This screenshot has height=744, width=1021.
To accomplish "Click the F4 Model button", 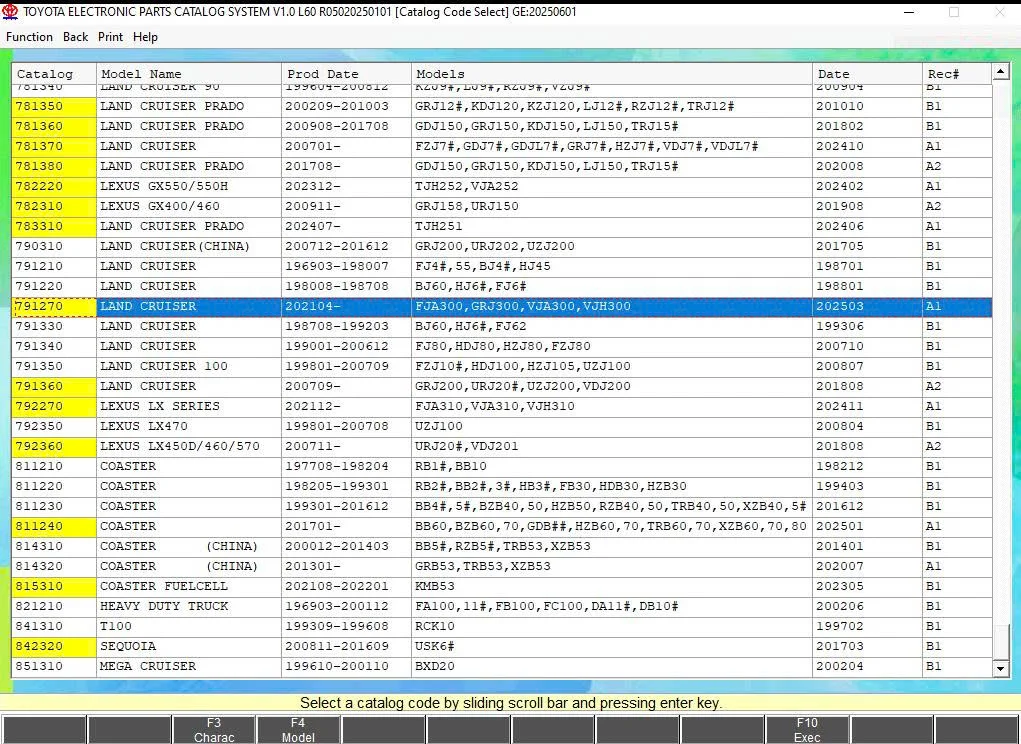I will (x=298, y=730).
